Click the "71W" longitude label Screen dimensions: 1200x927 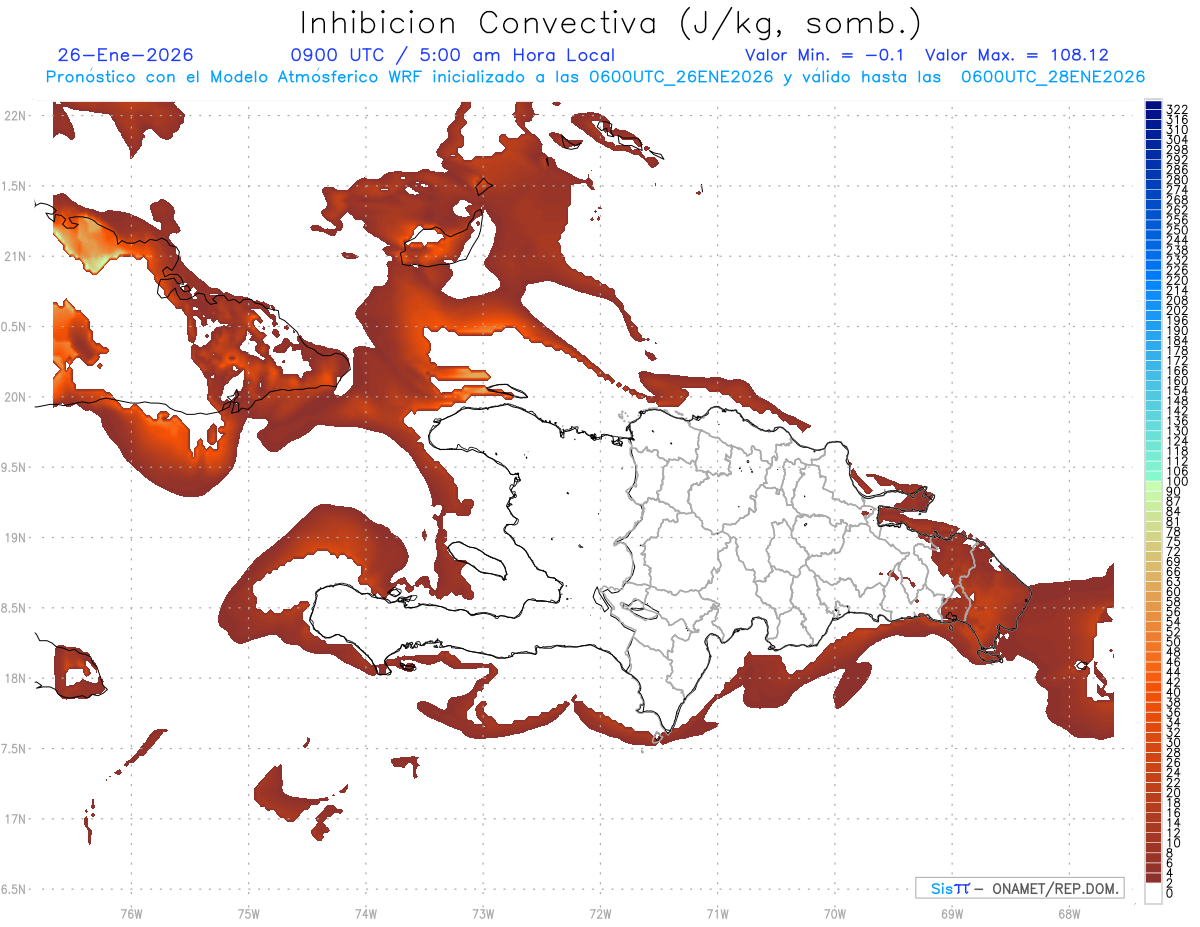click(x=717, y=913)
